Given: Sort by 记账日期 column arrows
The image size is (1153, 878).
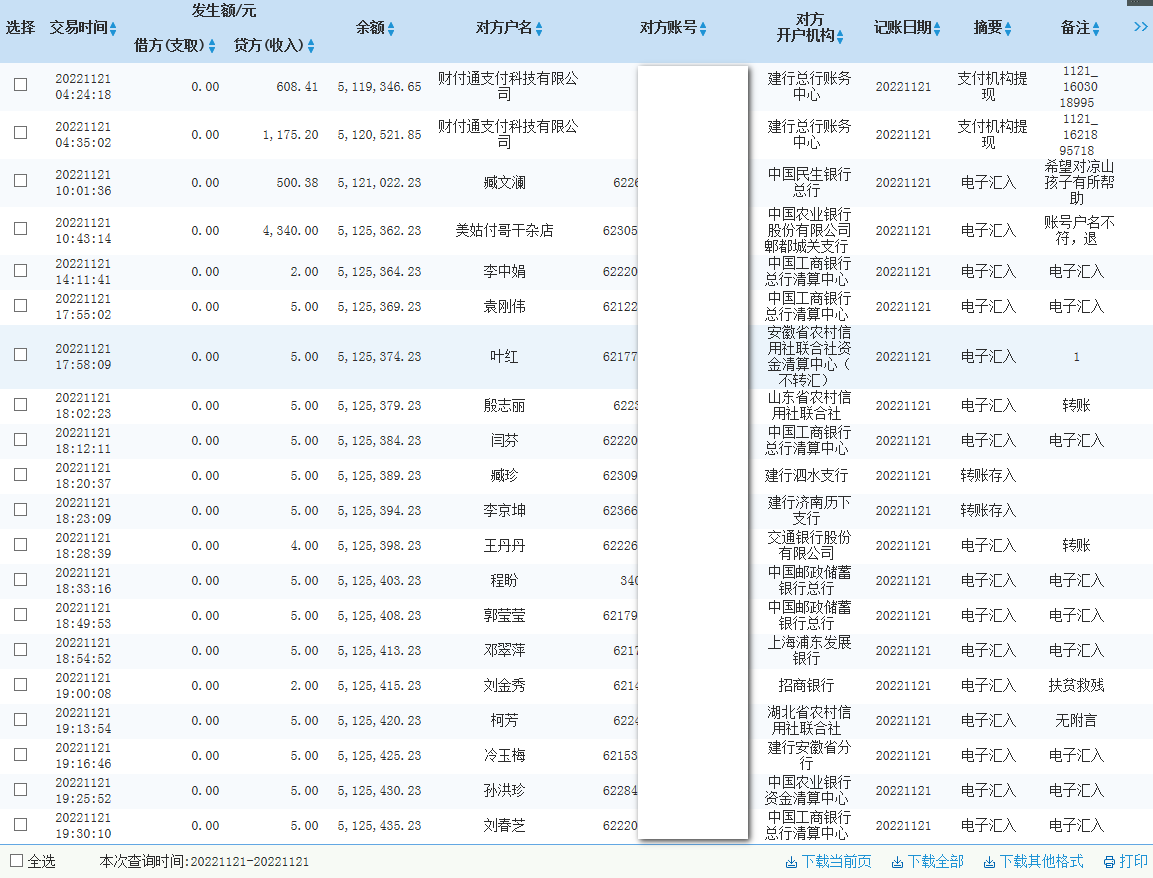Looking at the screenshot, I should coord(937,29).
